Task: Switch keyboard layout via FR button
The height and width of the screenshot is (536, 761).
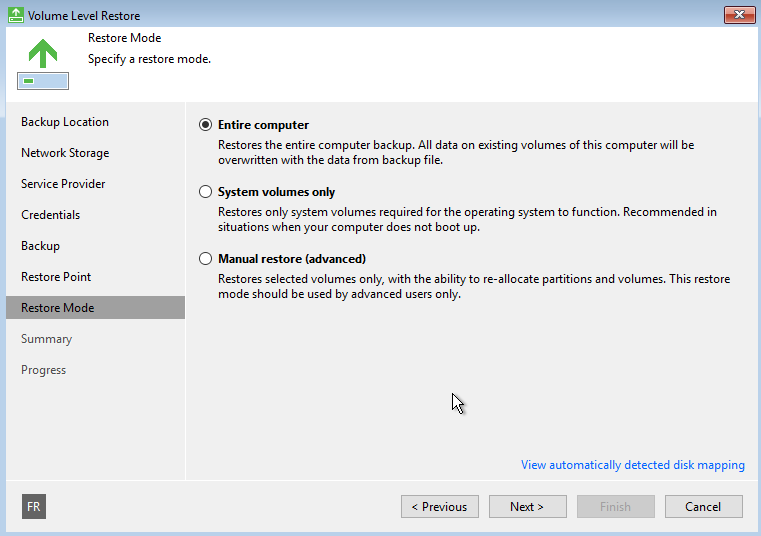Action: 34,506
